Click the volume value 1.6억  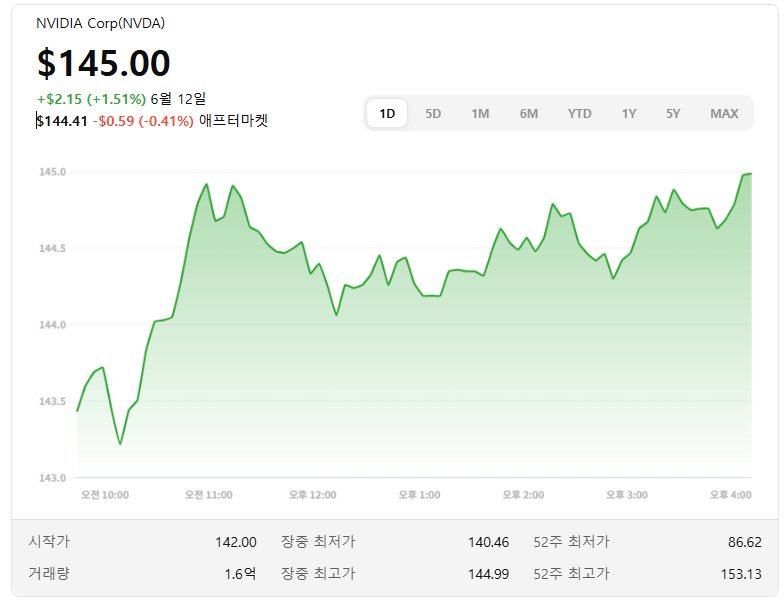click(240, 574)
